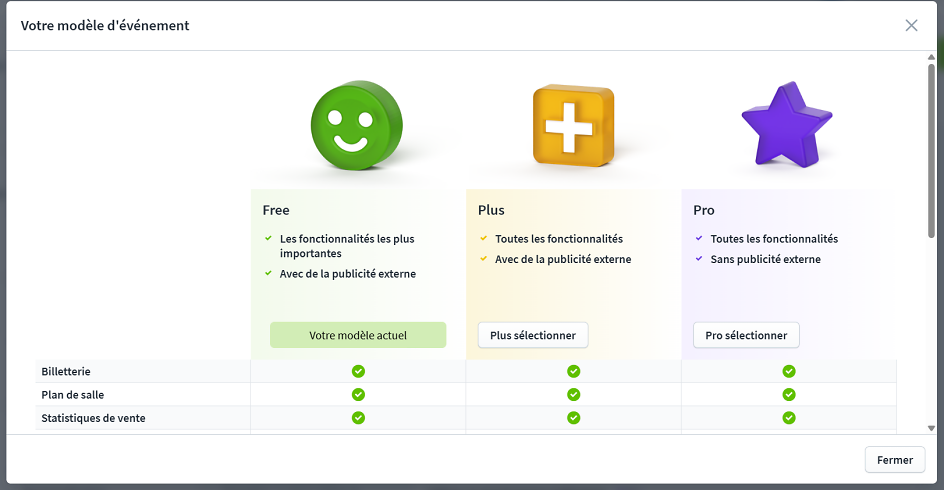Click the scrollbar up arrow
The image size is (944, 490).
[x=931, y=58]
